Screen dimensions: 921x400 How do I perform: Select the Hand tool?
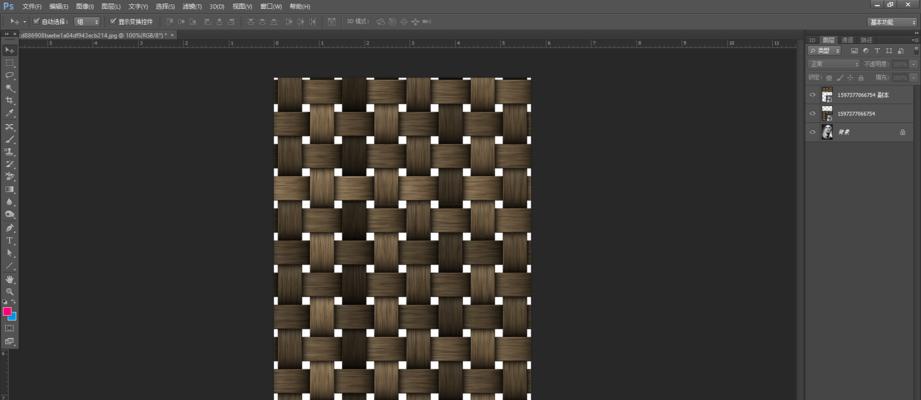coord(10,279)
